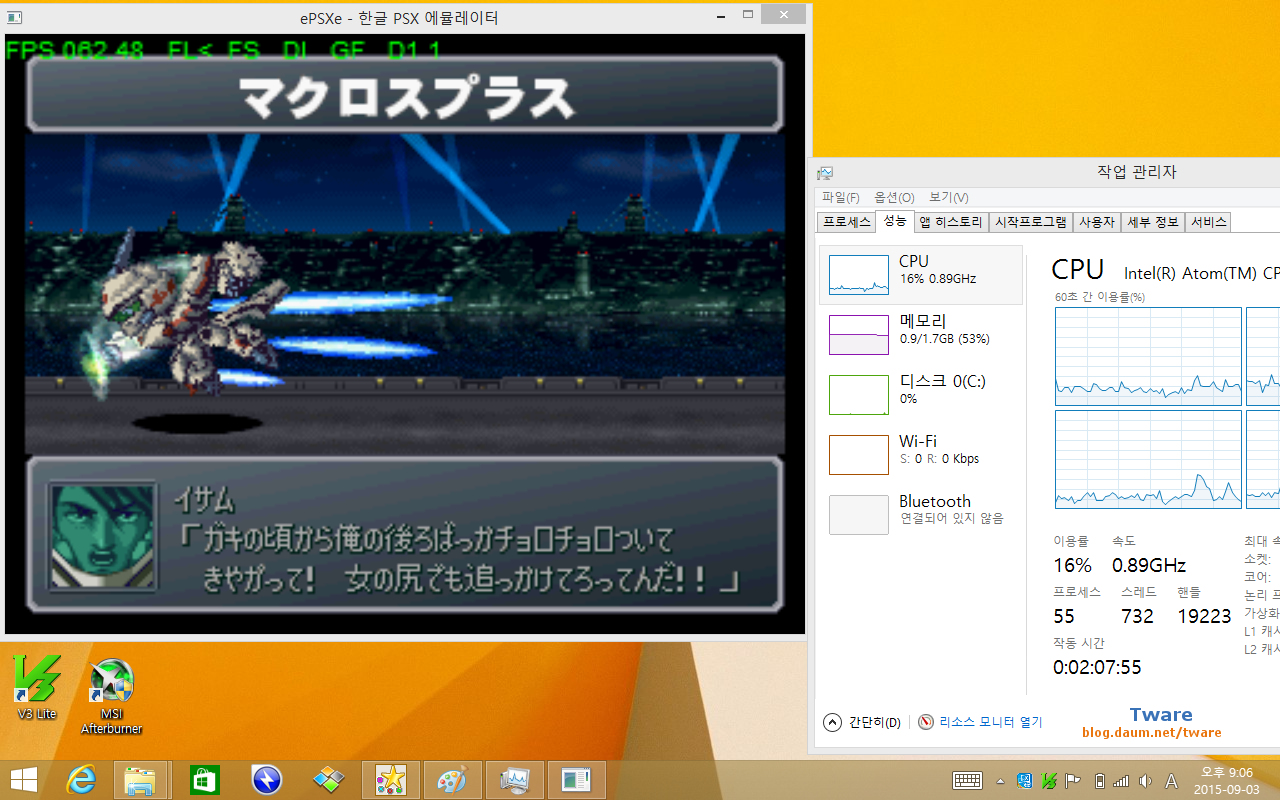Select the Bluetooth performance item

pos(921,515)
